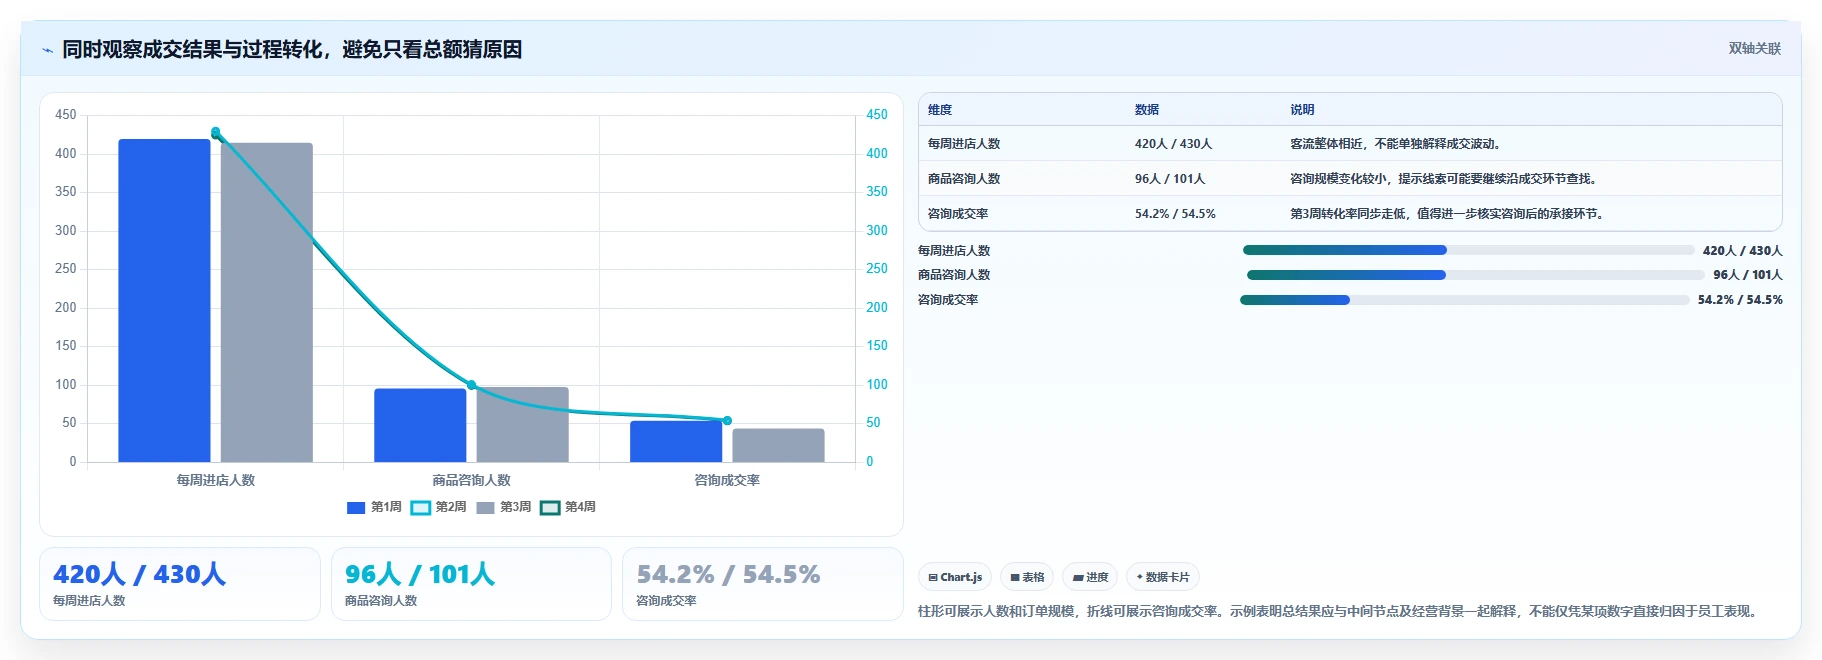Click the 商品咨询人数 progress bar

[x=1475, y=275]
